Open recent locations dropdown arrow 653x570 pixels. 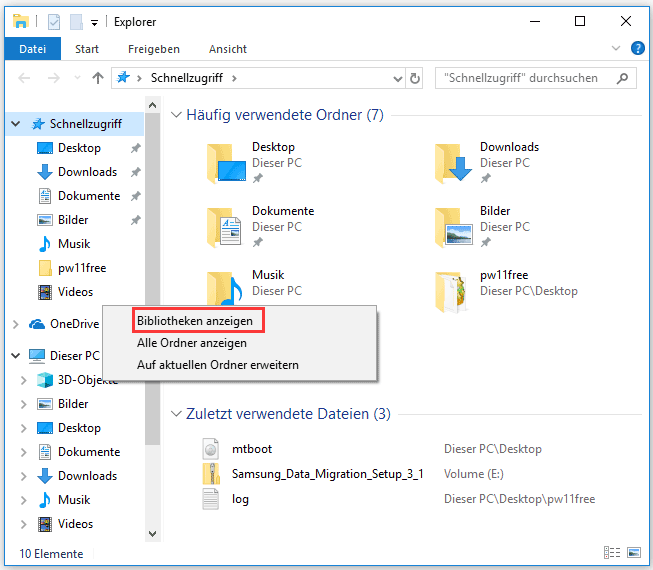[77, 78]
